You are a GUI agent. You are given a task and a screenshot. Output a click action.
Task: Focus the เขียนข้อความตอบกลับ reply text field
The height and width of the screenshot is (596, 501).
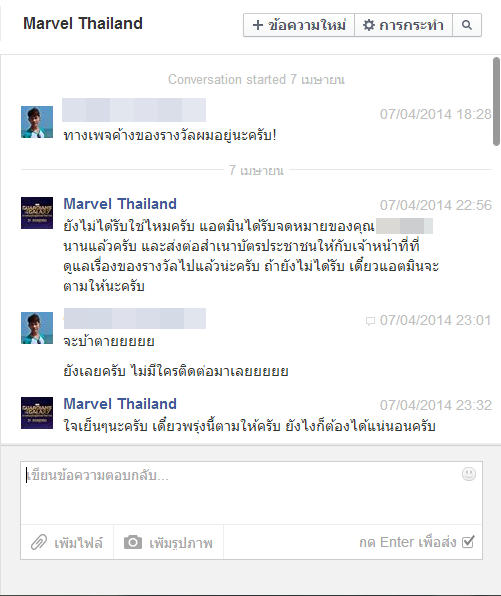click(x=251, y=493)
